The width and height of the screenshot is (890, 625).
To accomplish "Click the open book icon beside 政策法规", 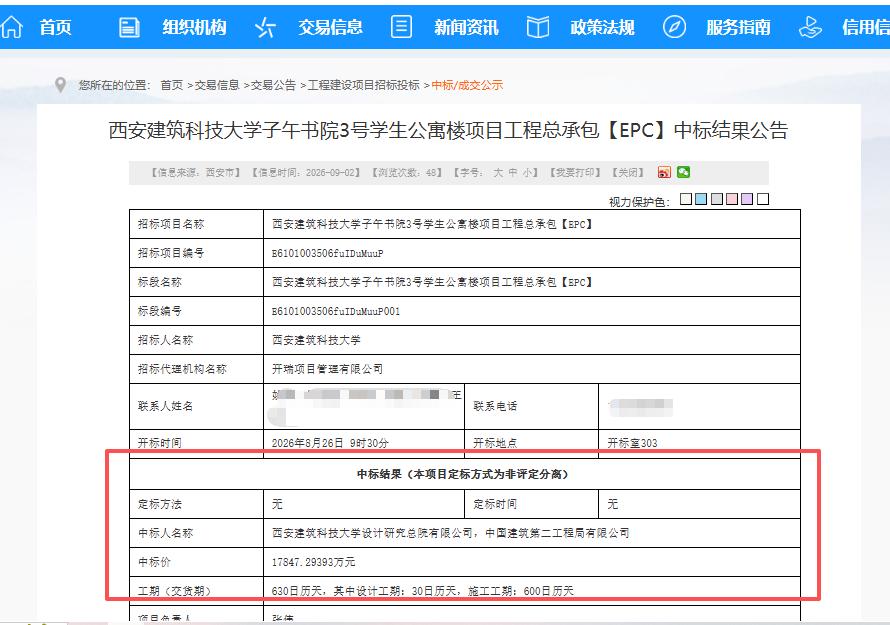I will [538, 27].
